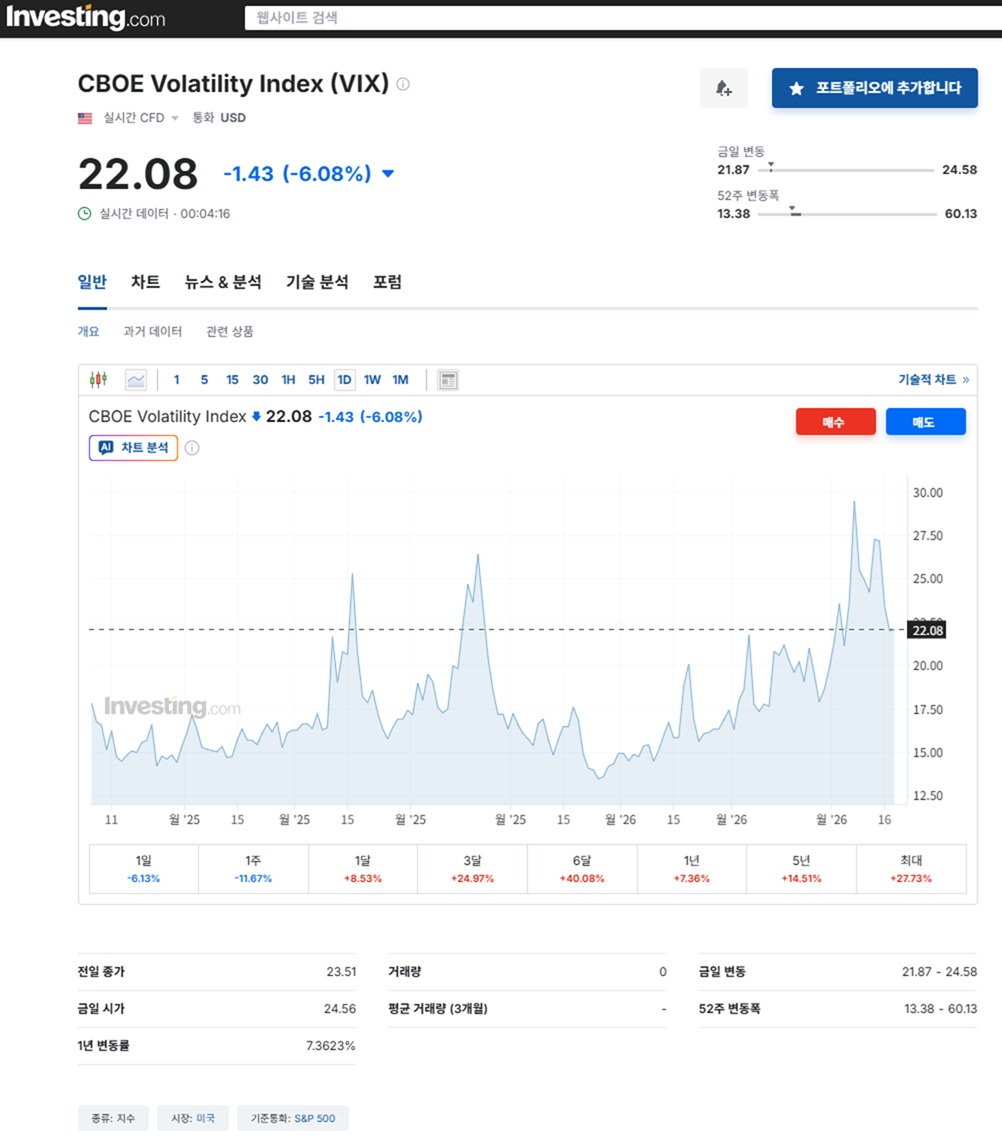Select the 15 minute interval
Image resolution: width=1002 pixels, height=1142 pixels.
[232, 379]
